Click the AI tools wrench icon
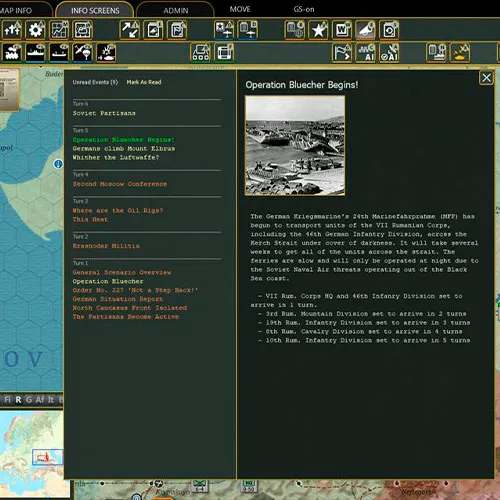This screenshot has width=500, height=500. pos(389,53)
